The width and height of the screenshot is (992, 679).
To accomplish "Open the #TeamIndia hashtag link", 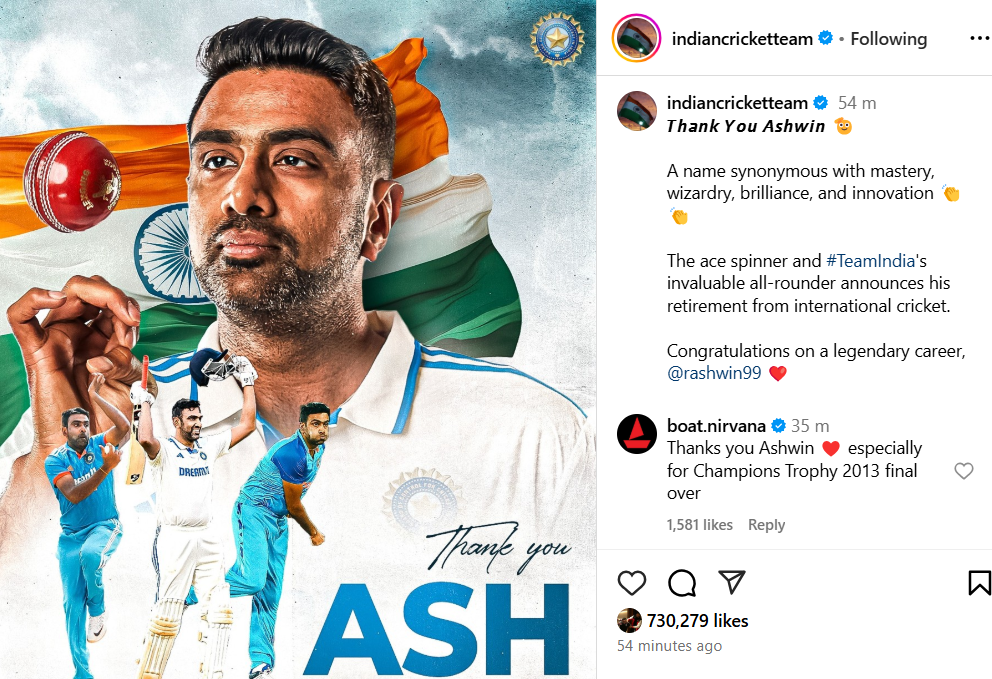I will coord(871,261).
